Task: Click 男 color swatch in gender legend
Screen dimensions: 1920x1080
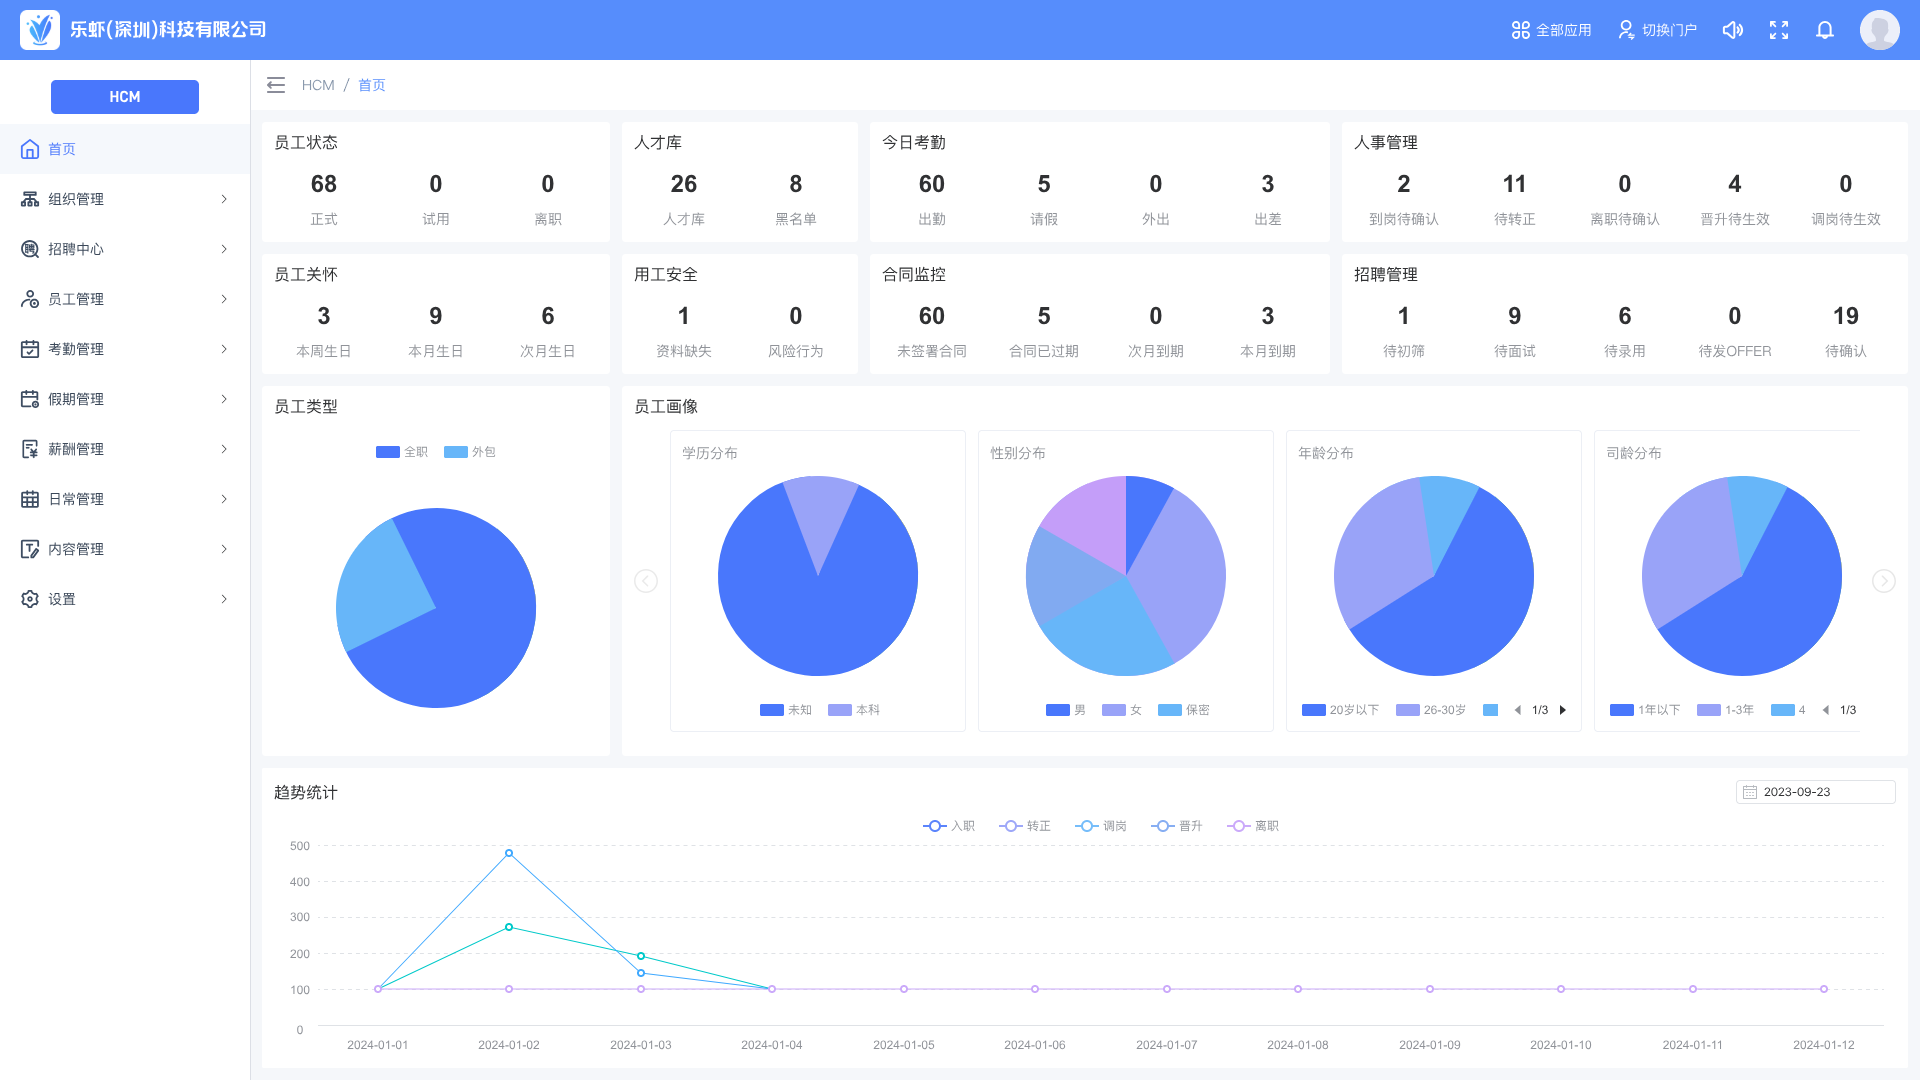Action: click(x=1057, y=710)
